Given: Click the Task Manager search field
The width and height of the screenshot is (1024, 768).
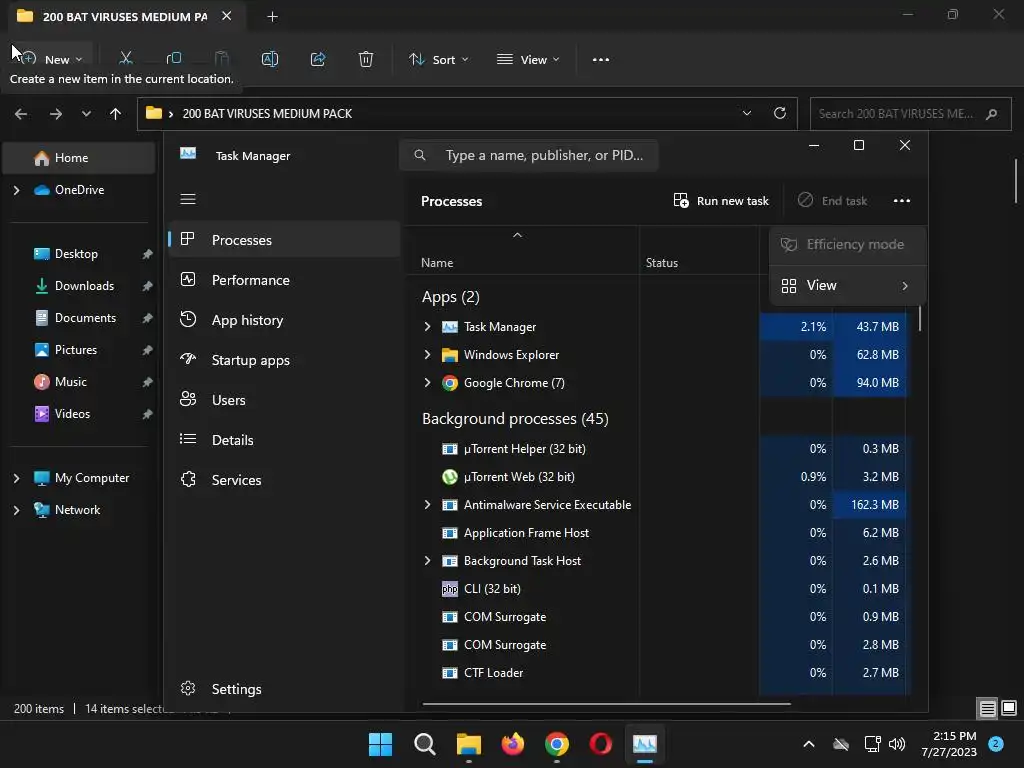Looking at the screenshot, I should pyautogui.click(x=528, y=155).
